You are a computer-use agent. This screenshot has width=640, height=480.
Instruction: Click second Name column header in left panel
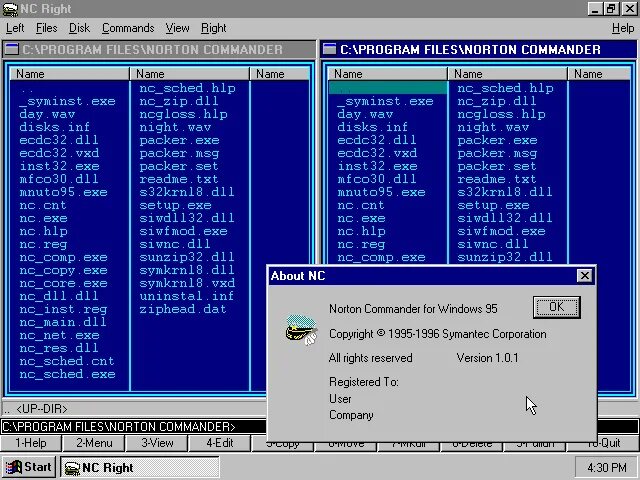point(189,74)
